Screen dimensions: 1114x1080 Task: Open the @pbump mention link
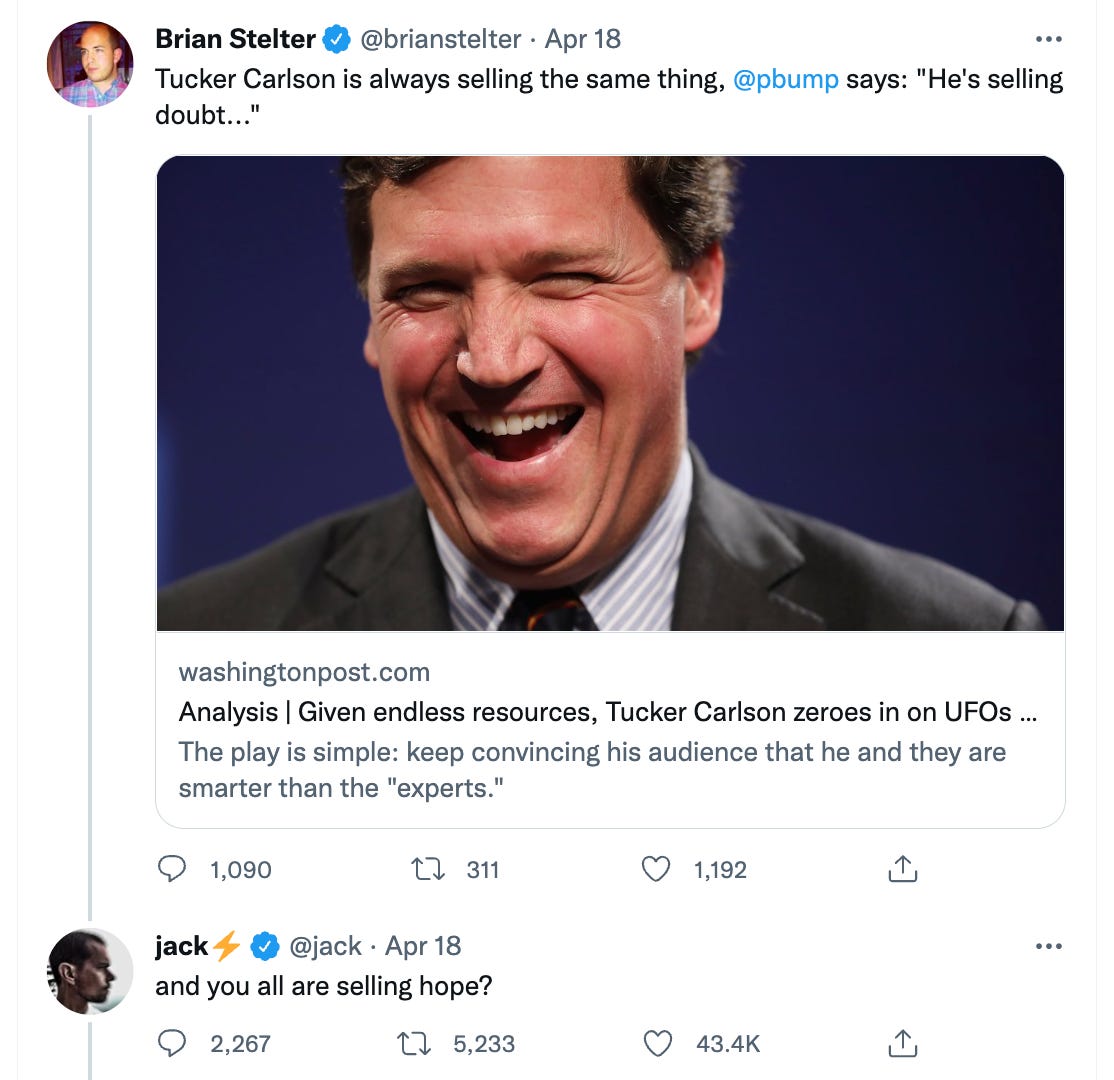[785, 79]
